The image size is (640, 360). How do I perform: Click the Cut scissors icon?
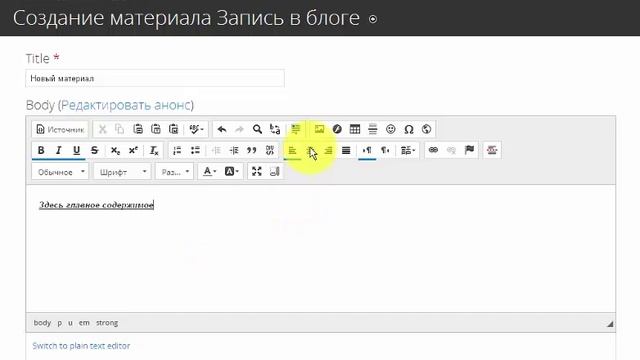pyautogui.click(x=102, y=129)
